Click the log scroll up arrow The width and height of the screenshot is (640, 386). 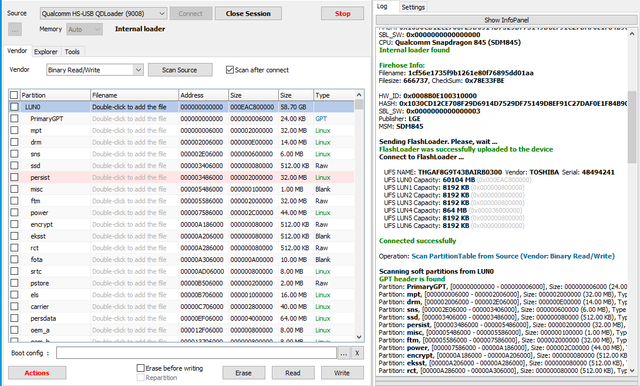pyautogui.click(x=632, y=34)
